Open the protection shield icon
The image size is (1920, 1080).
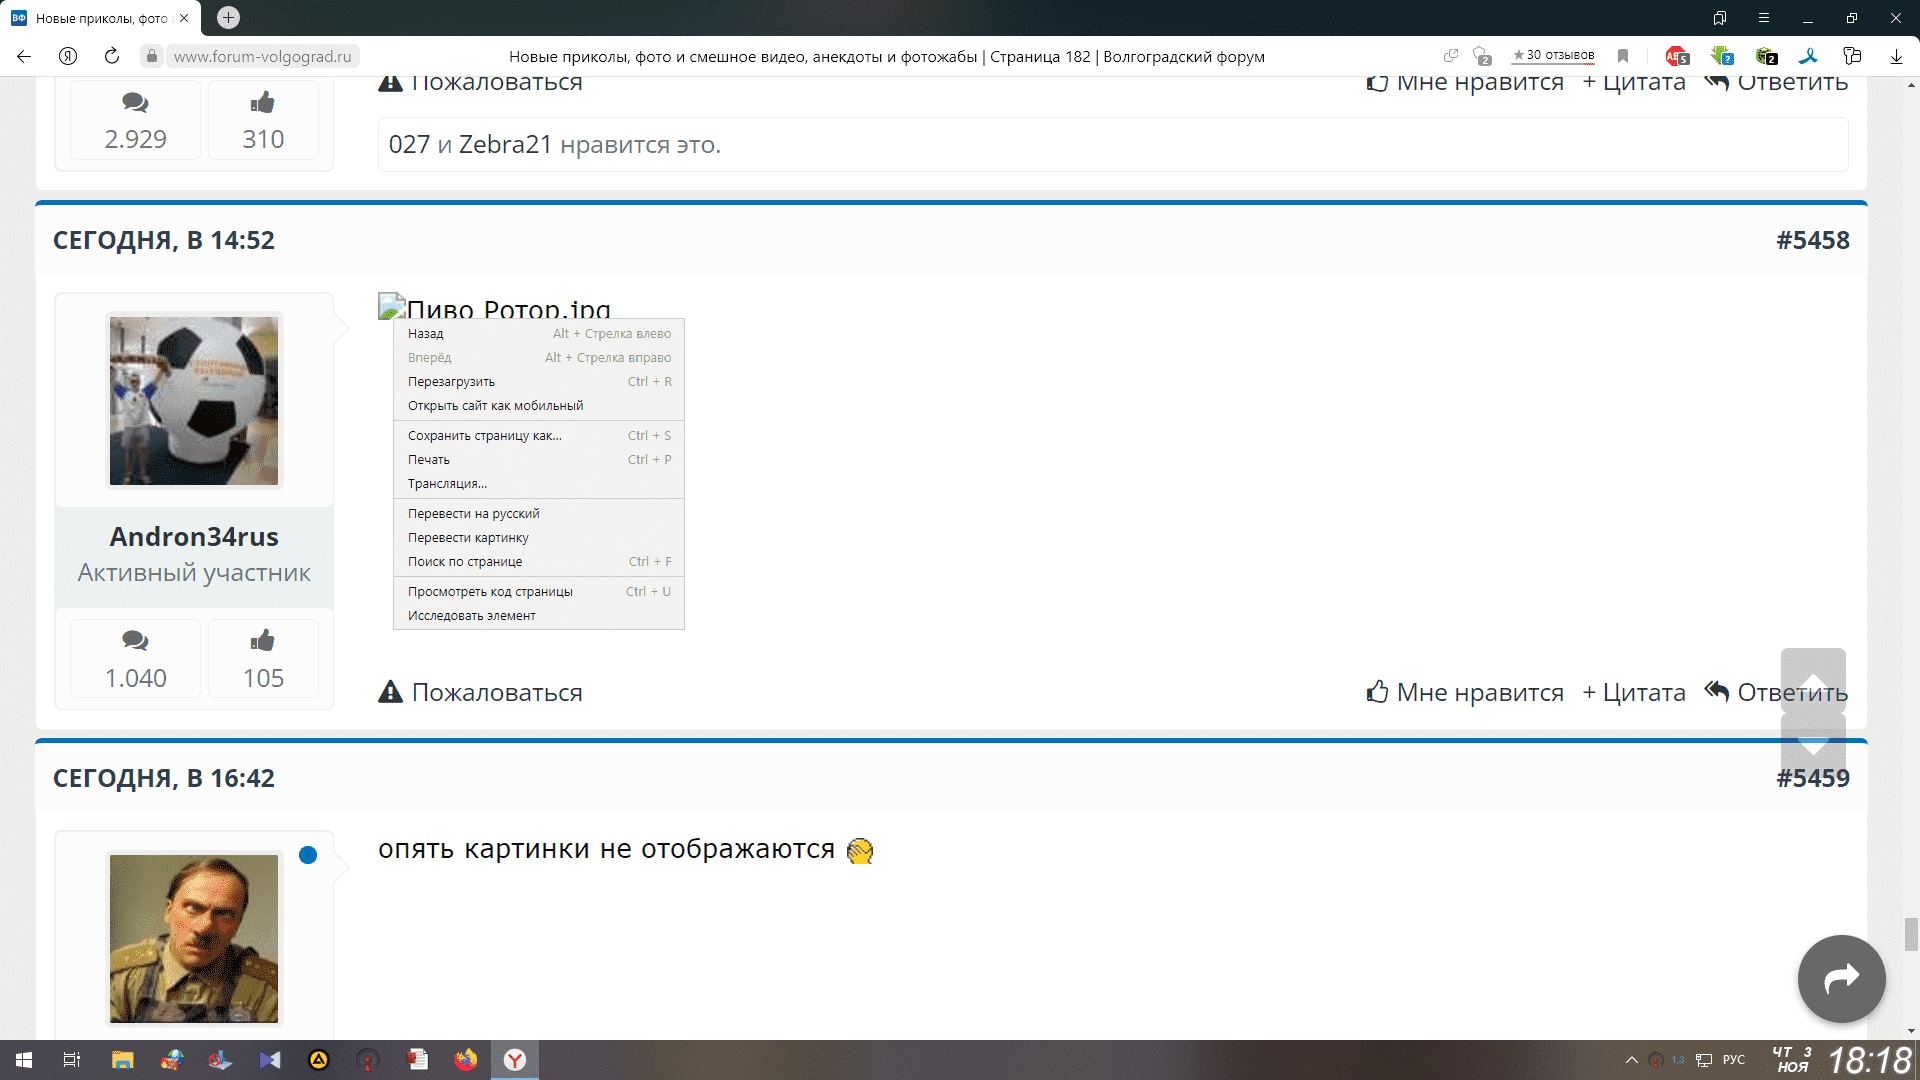(x=1482, y=56)
